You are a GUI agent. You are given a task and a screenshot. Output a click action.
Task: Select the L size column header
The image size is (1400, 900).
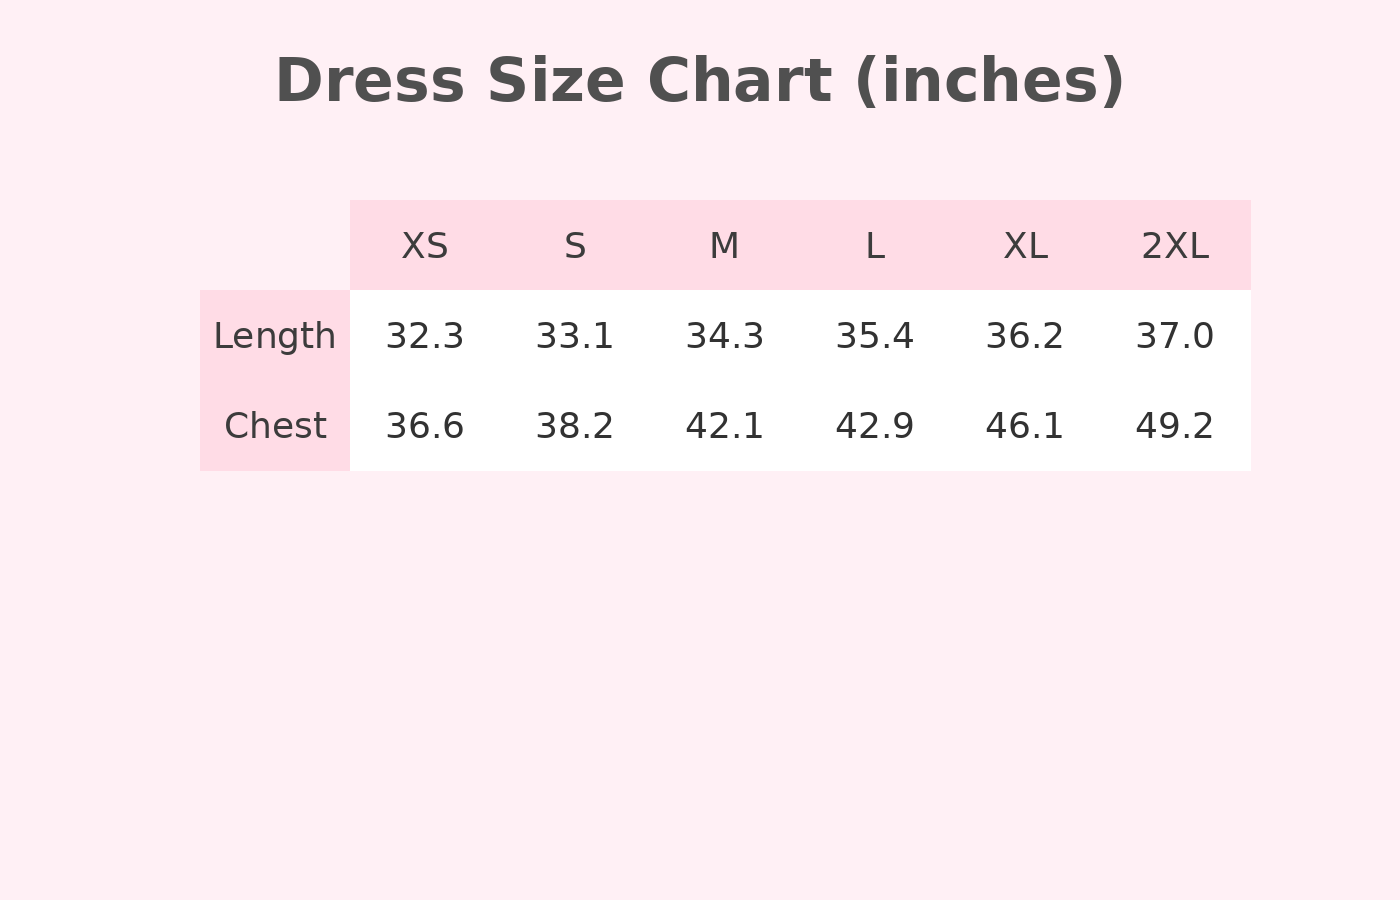click(x=875, y=246)
